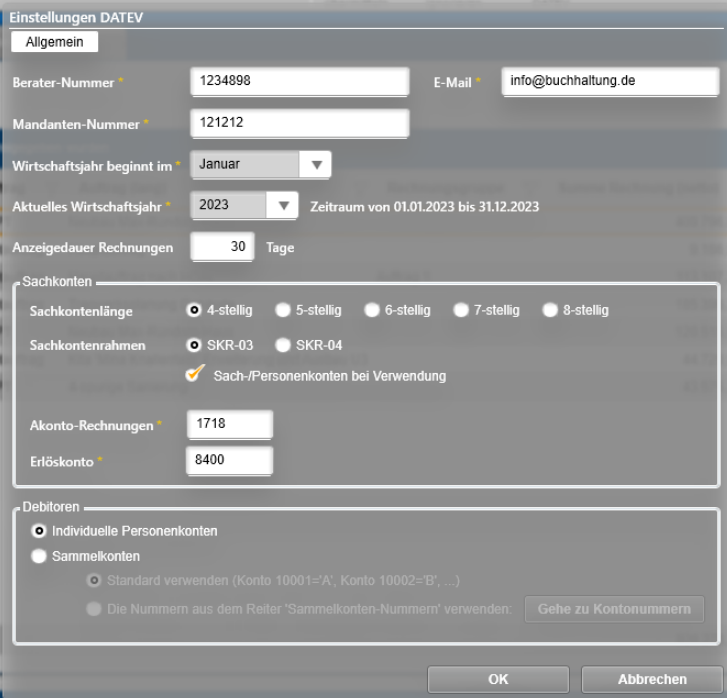The image size is (727, 698).
Task: Switch to SKR-04 Sachkontenrahmen
Action: (x=282, y=345)
